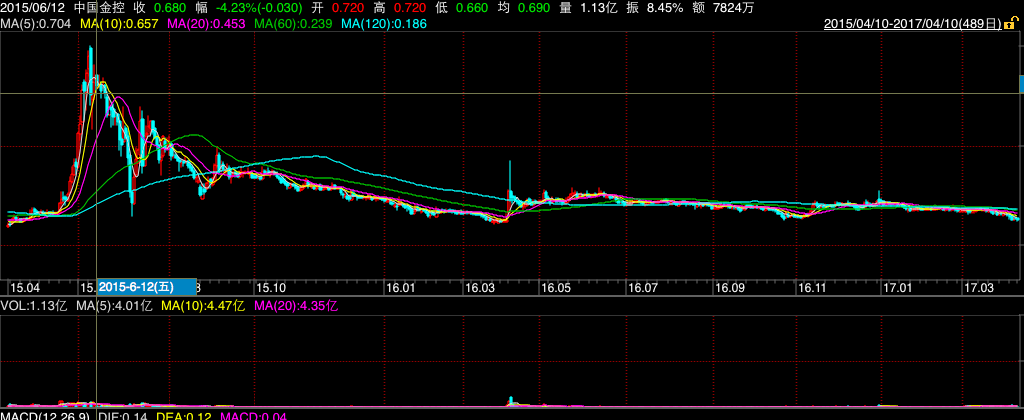Select the volume MA(20):4.35亿 label
Viewport: 1024px width, 420px height.
(295, 305)
